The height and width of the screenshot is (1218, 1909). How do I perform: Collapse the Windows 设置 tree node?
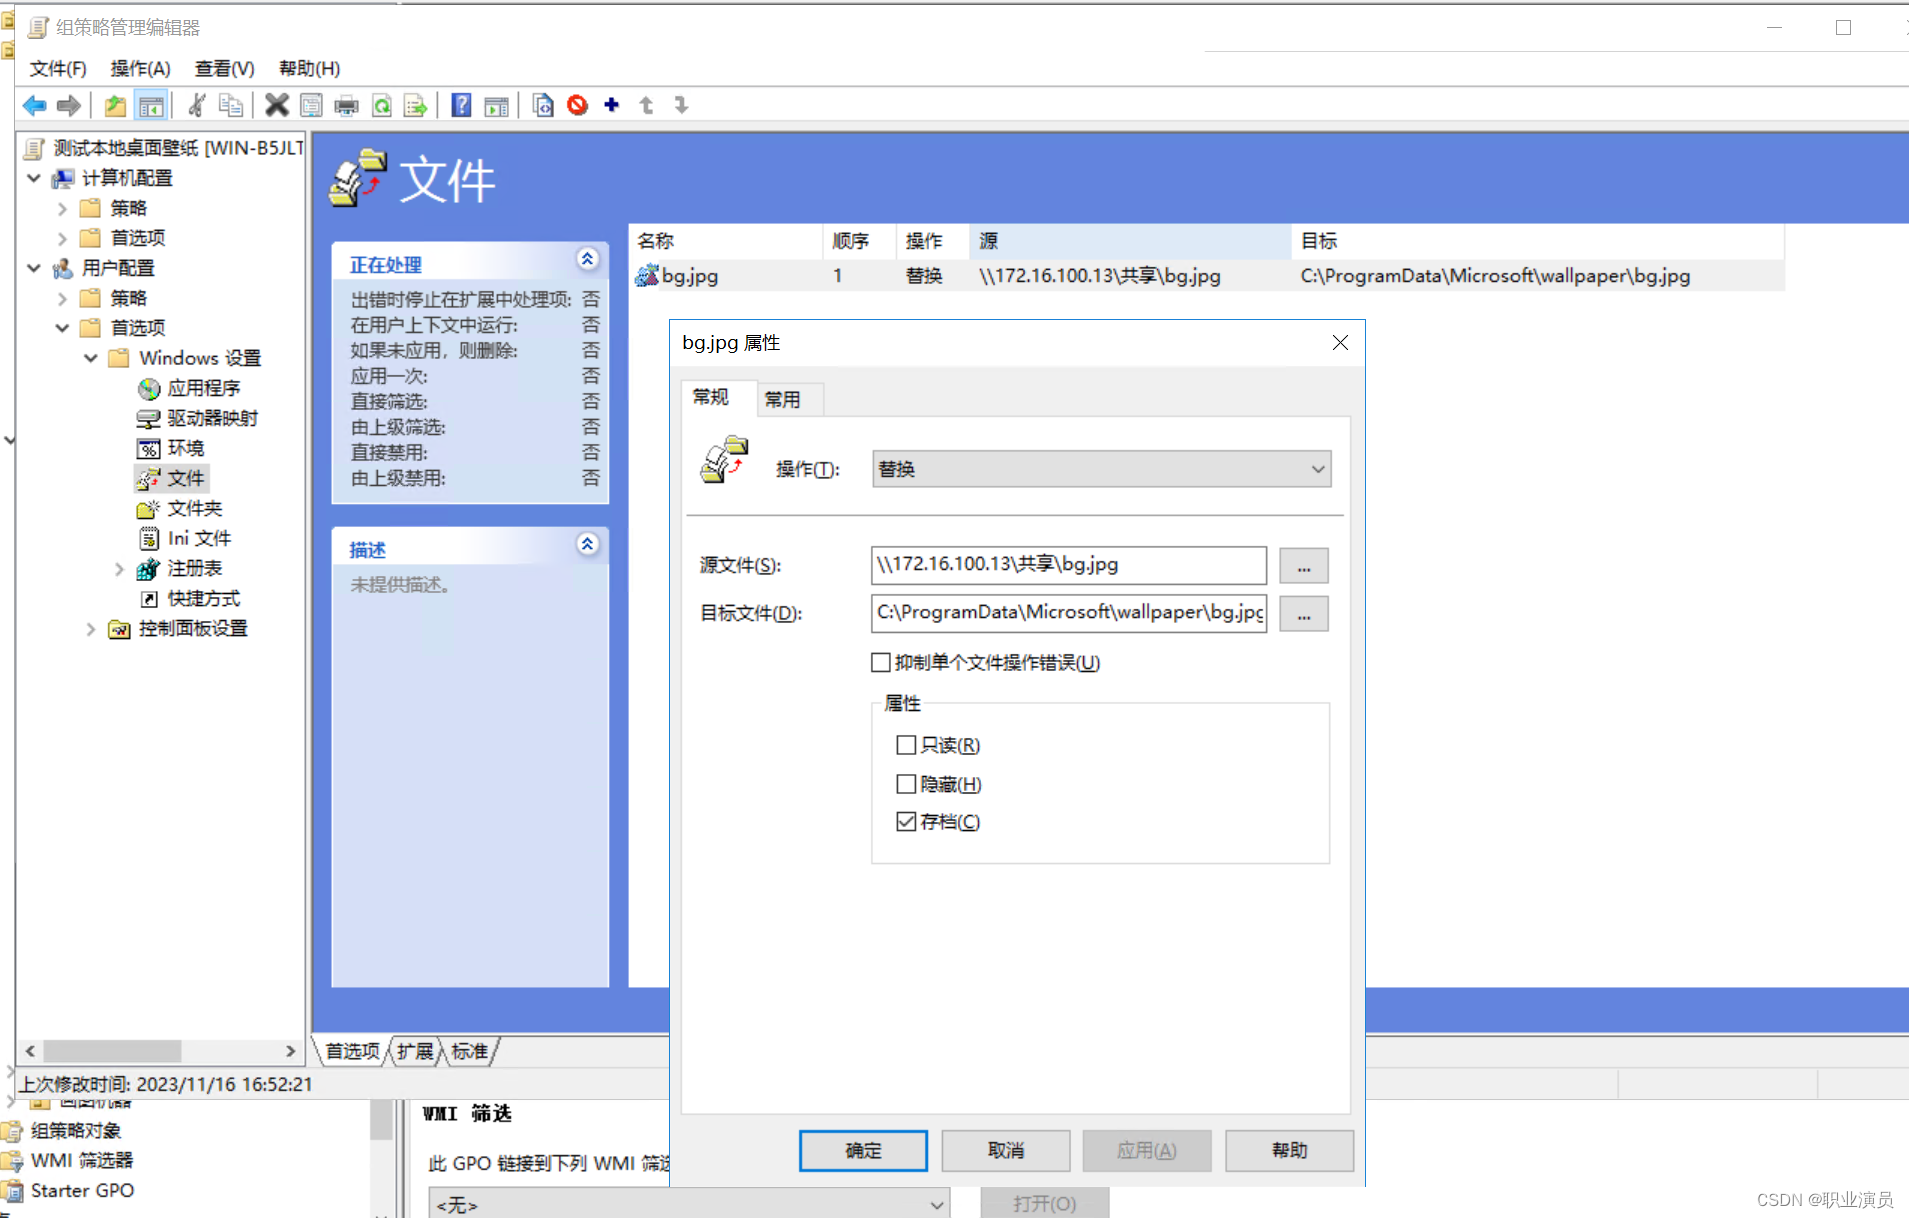[x=91, y=358]
